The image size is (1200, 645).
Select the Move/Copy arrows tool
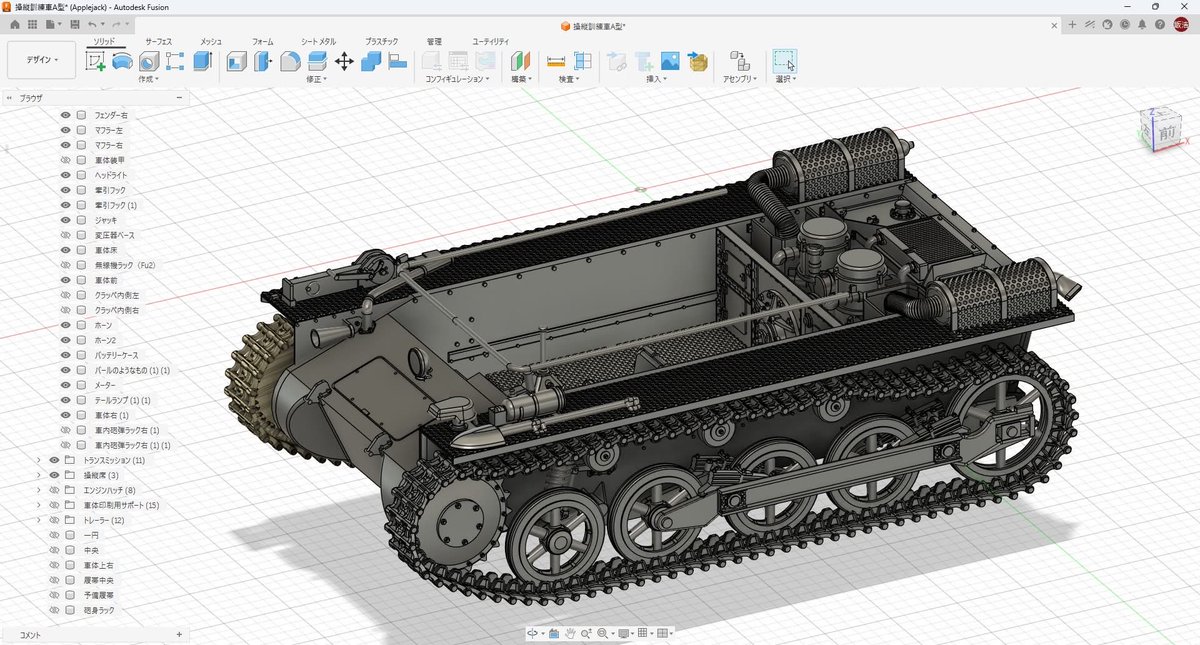point(344,62)
